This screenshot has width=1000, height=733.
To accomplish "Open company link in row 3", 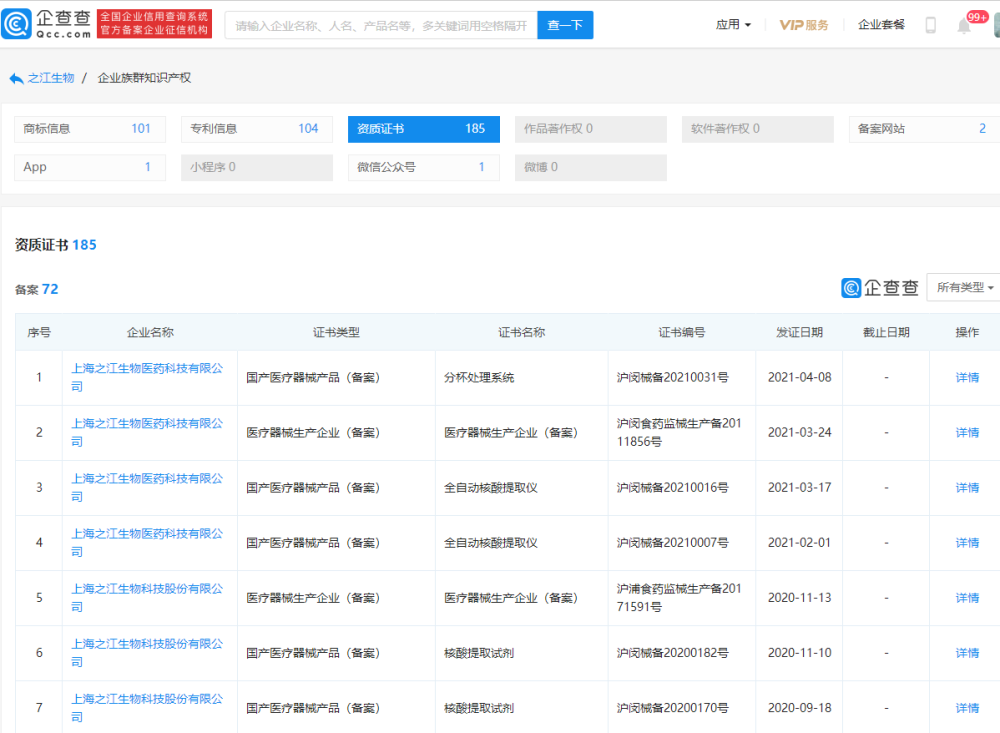I will (147, 487).
